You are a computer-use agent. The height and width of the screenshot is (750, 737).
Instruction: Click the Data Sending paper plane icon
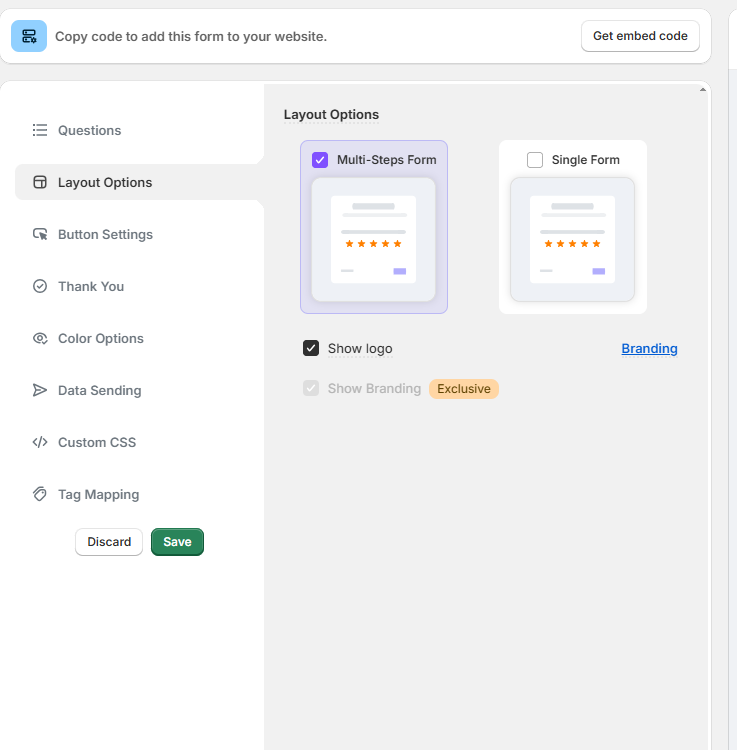pos(40,390)
